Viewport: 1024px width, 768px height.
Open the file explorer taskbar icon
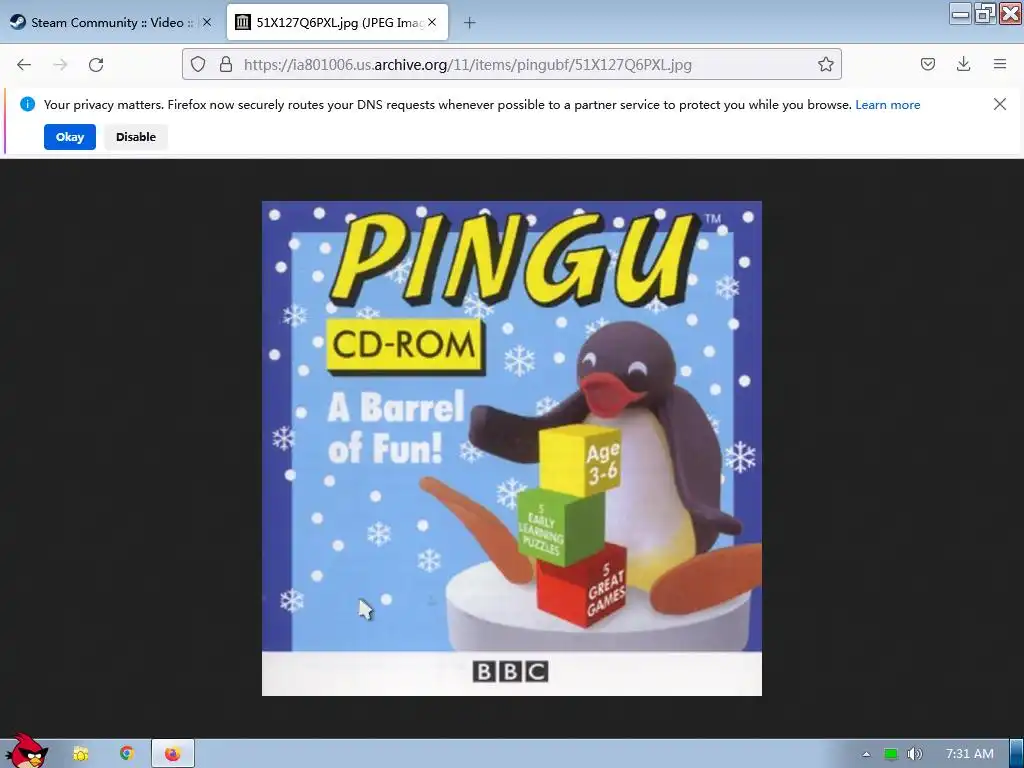click(x=81, y=754)
